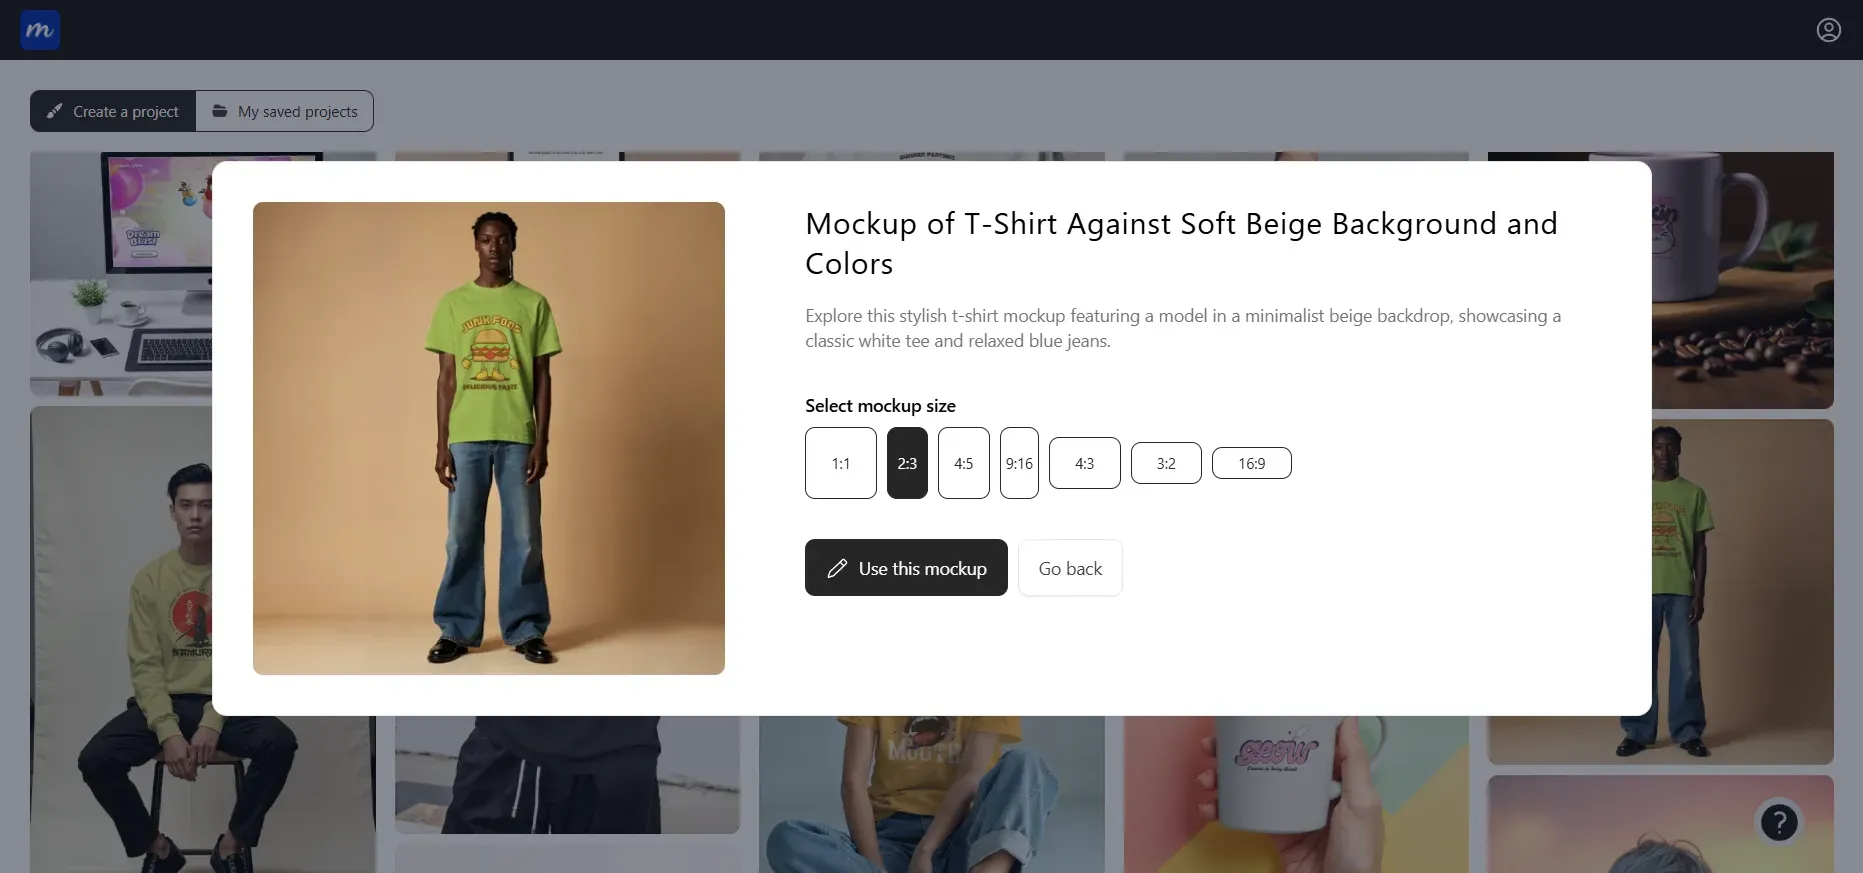This screenshot has width=1863, height=873.
Task: Choose the 4:5 mockup size option
Action: [x=963, y=463]
